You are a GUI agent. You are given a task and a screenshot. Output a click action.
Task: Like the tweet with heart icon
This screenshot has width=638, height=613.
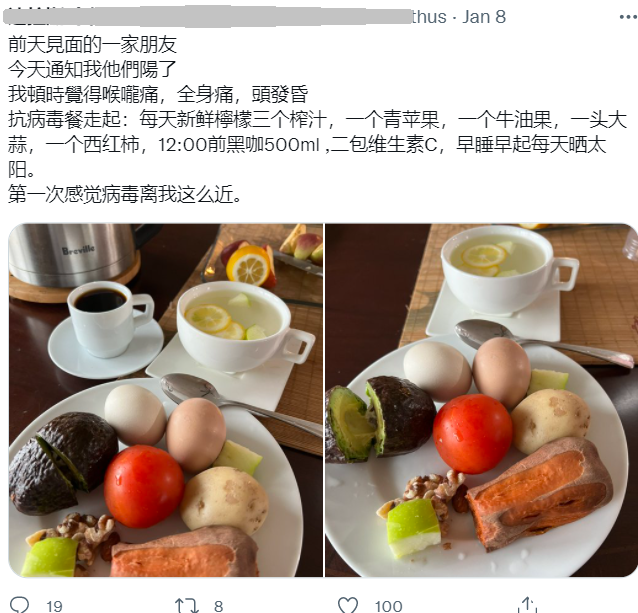(x=348, y=605)
